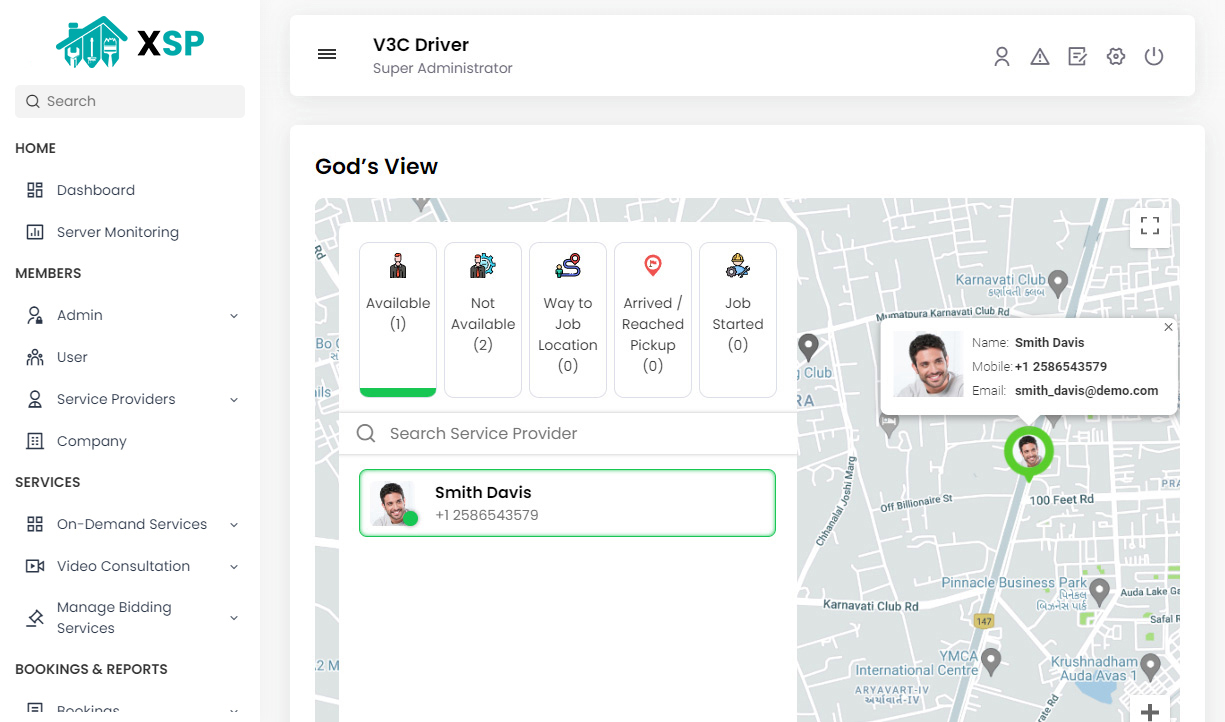The width and height of the screenshot is (1225, 722).
Task: Open the edit notes icon in header
Action: tap(1077, 57)
